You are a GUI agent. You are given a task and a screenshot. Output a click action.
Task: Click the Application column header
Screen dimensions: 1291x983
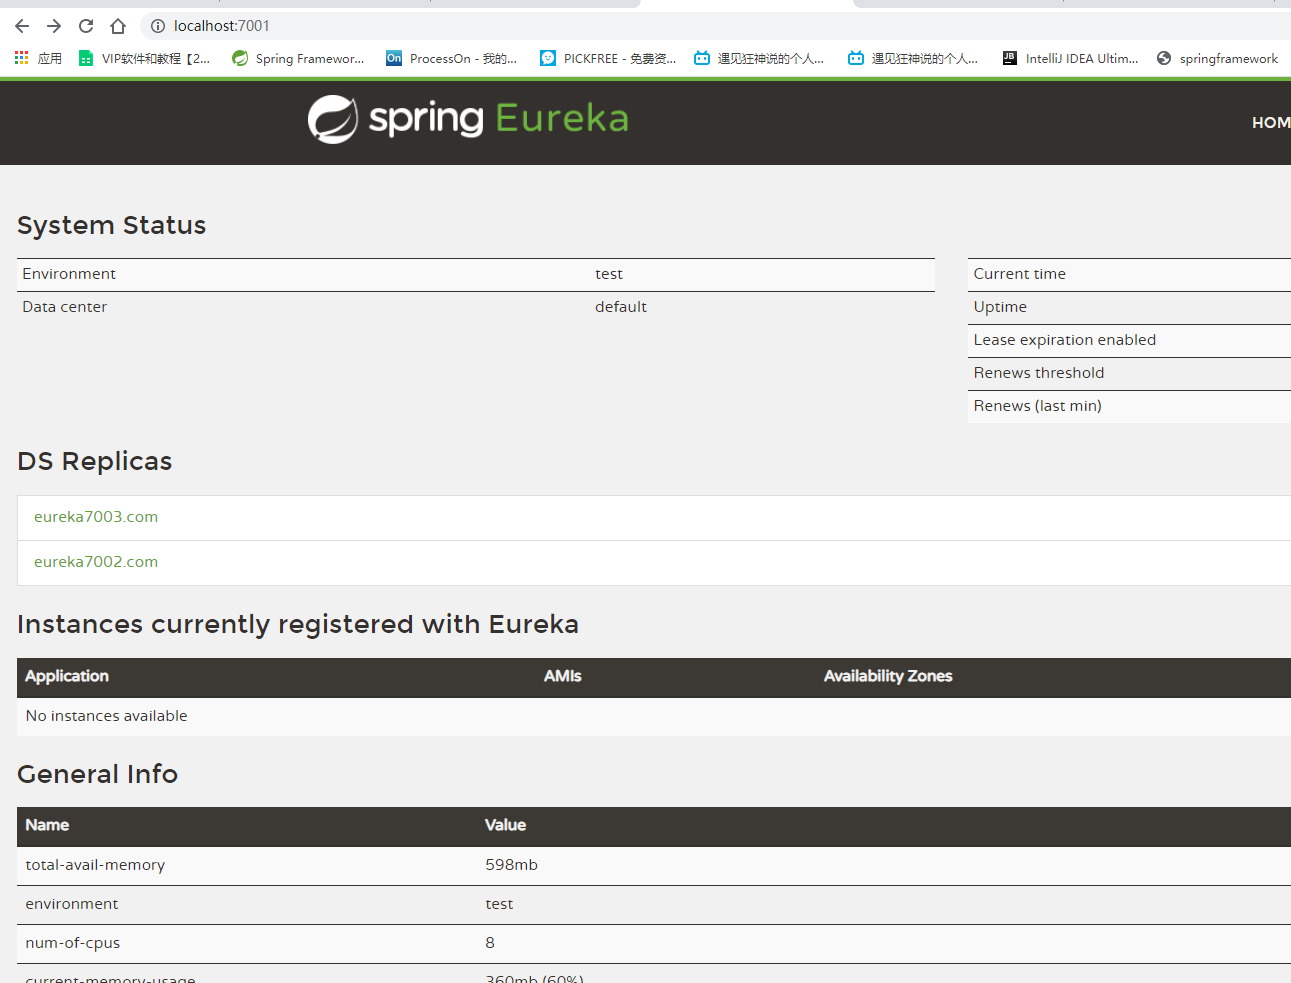pyautogui.click(x=67, y=677)
